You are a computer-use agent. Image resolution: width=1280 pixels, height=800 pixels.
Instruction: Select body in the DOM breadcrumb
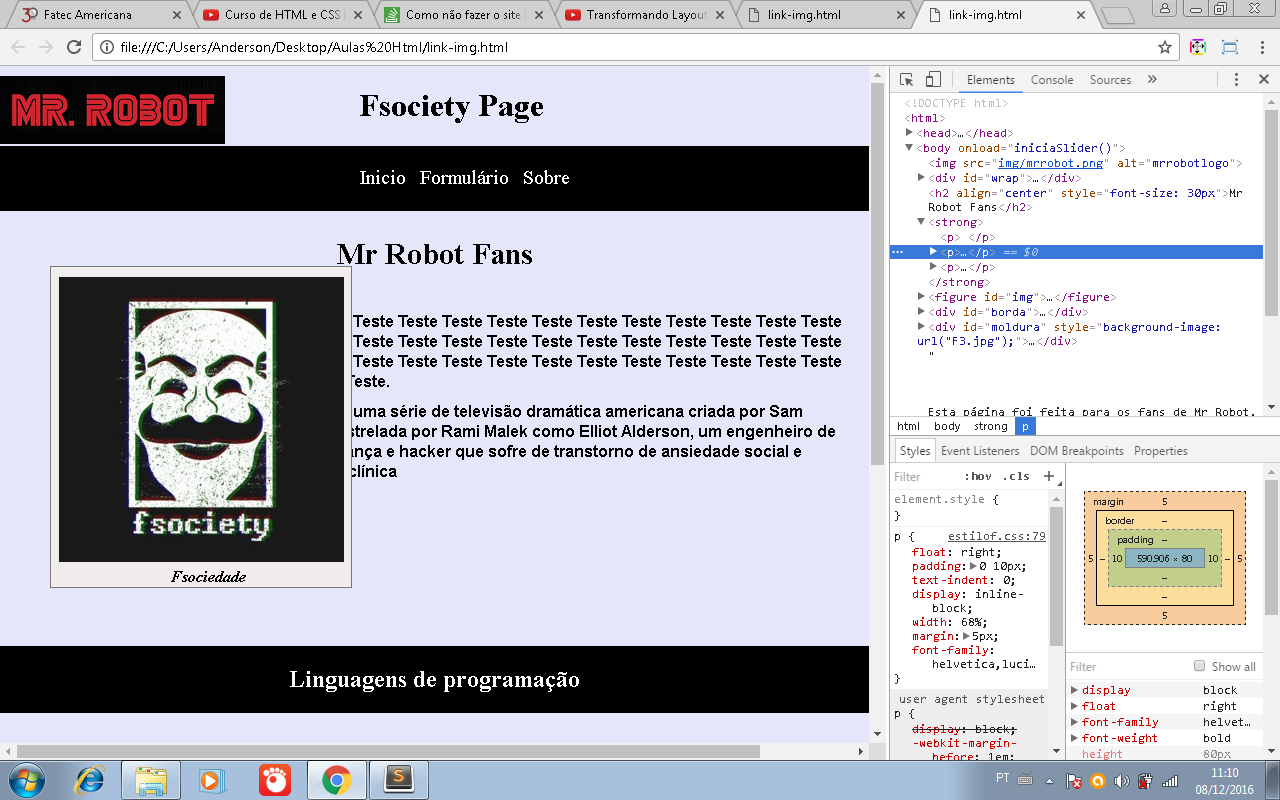click(947, 426)
